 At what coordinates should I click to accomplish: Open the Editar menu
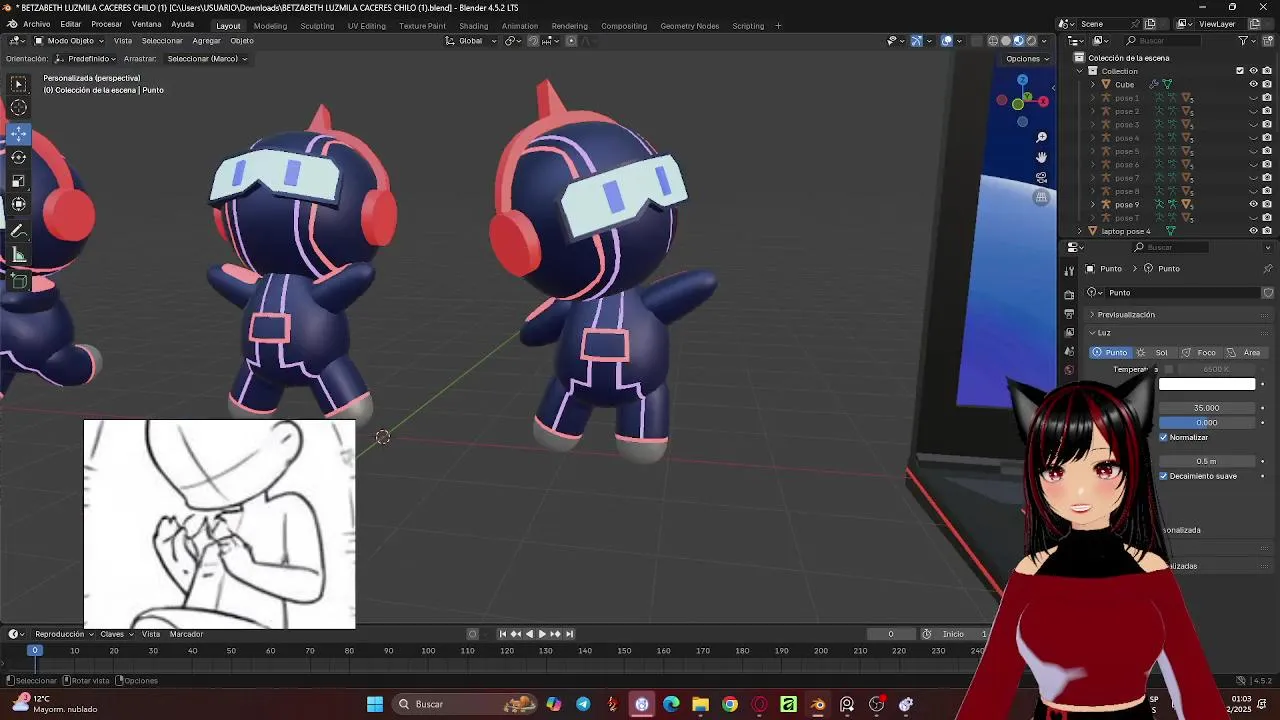(70, 24)
